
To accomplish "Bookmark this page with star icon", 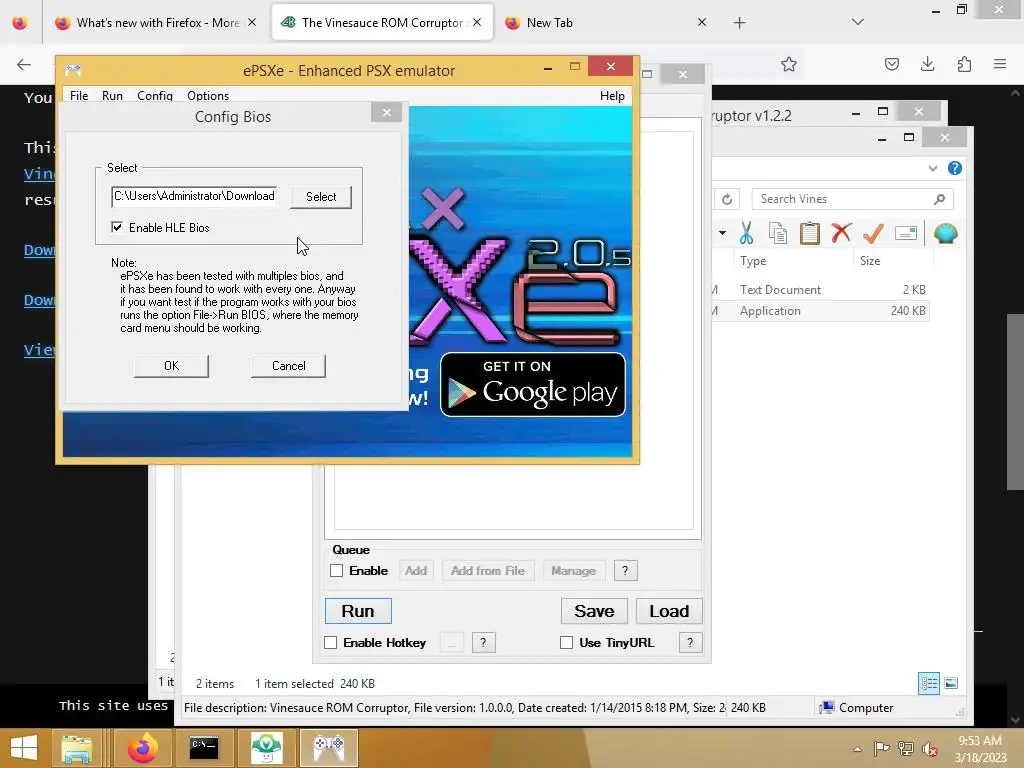I will (789, 64).
